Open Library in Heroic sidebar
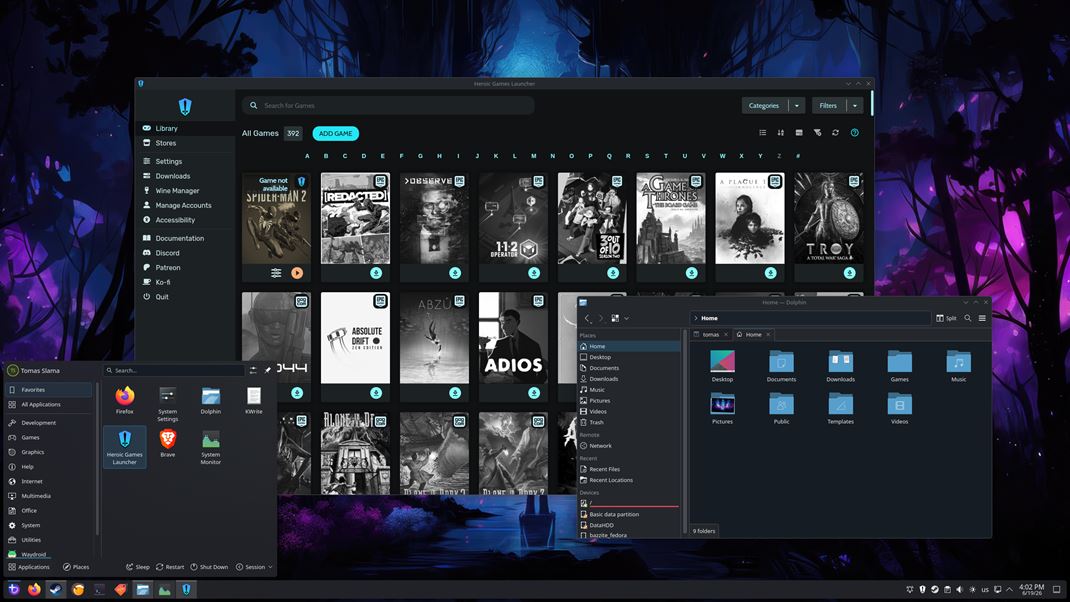1070x602 pixels. pos(185,128)
